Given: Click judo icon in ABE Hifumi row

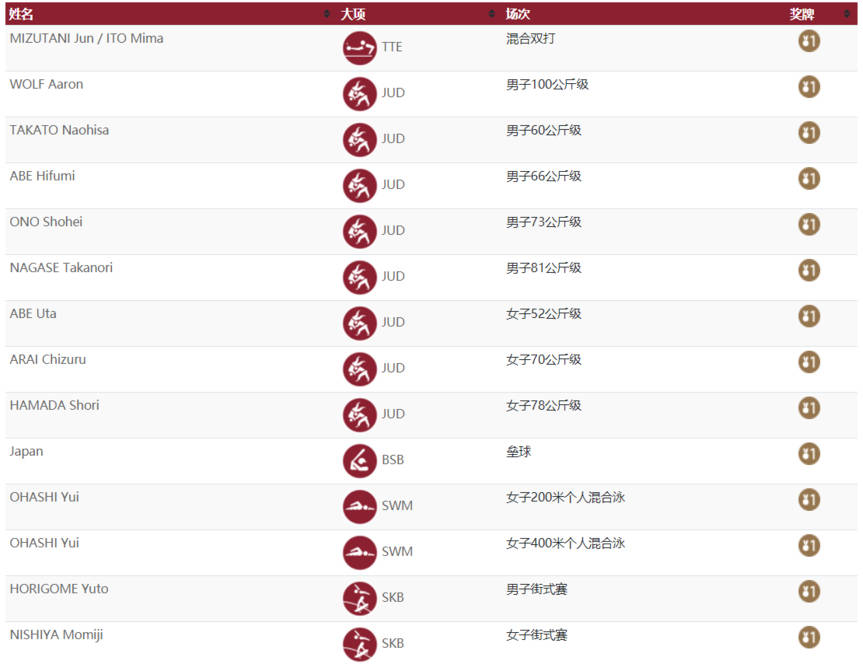Looking at the screenshot, I should [x=359, y=185].
